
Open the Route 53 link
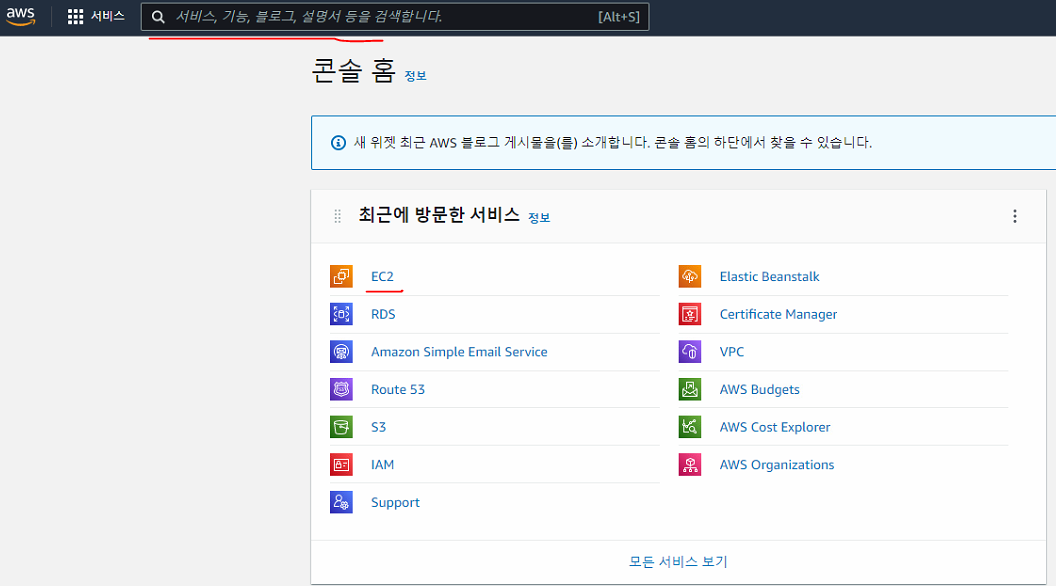398,390
